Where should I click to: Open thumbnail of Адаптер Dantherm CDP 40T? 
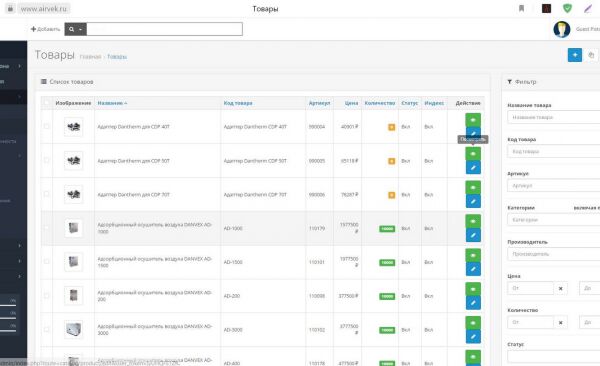tap(73, 127)
